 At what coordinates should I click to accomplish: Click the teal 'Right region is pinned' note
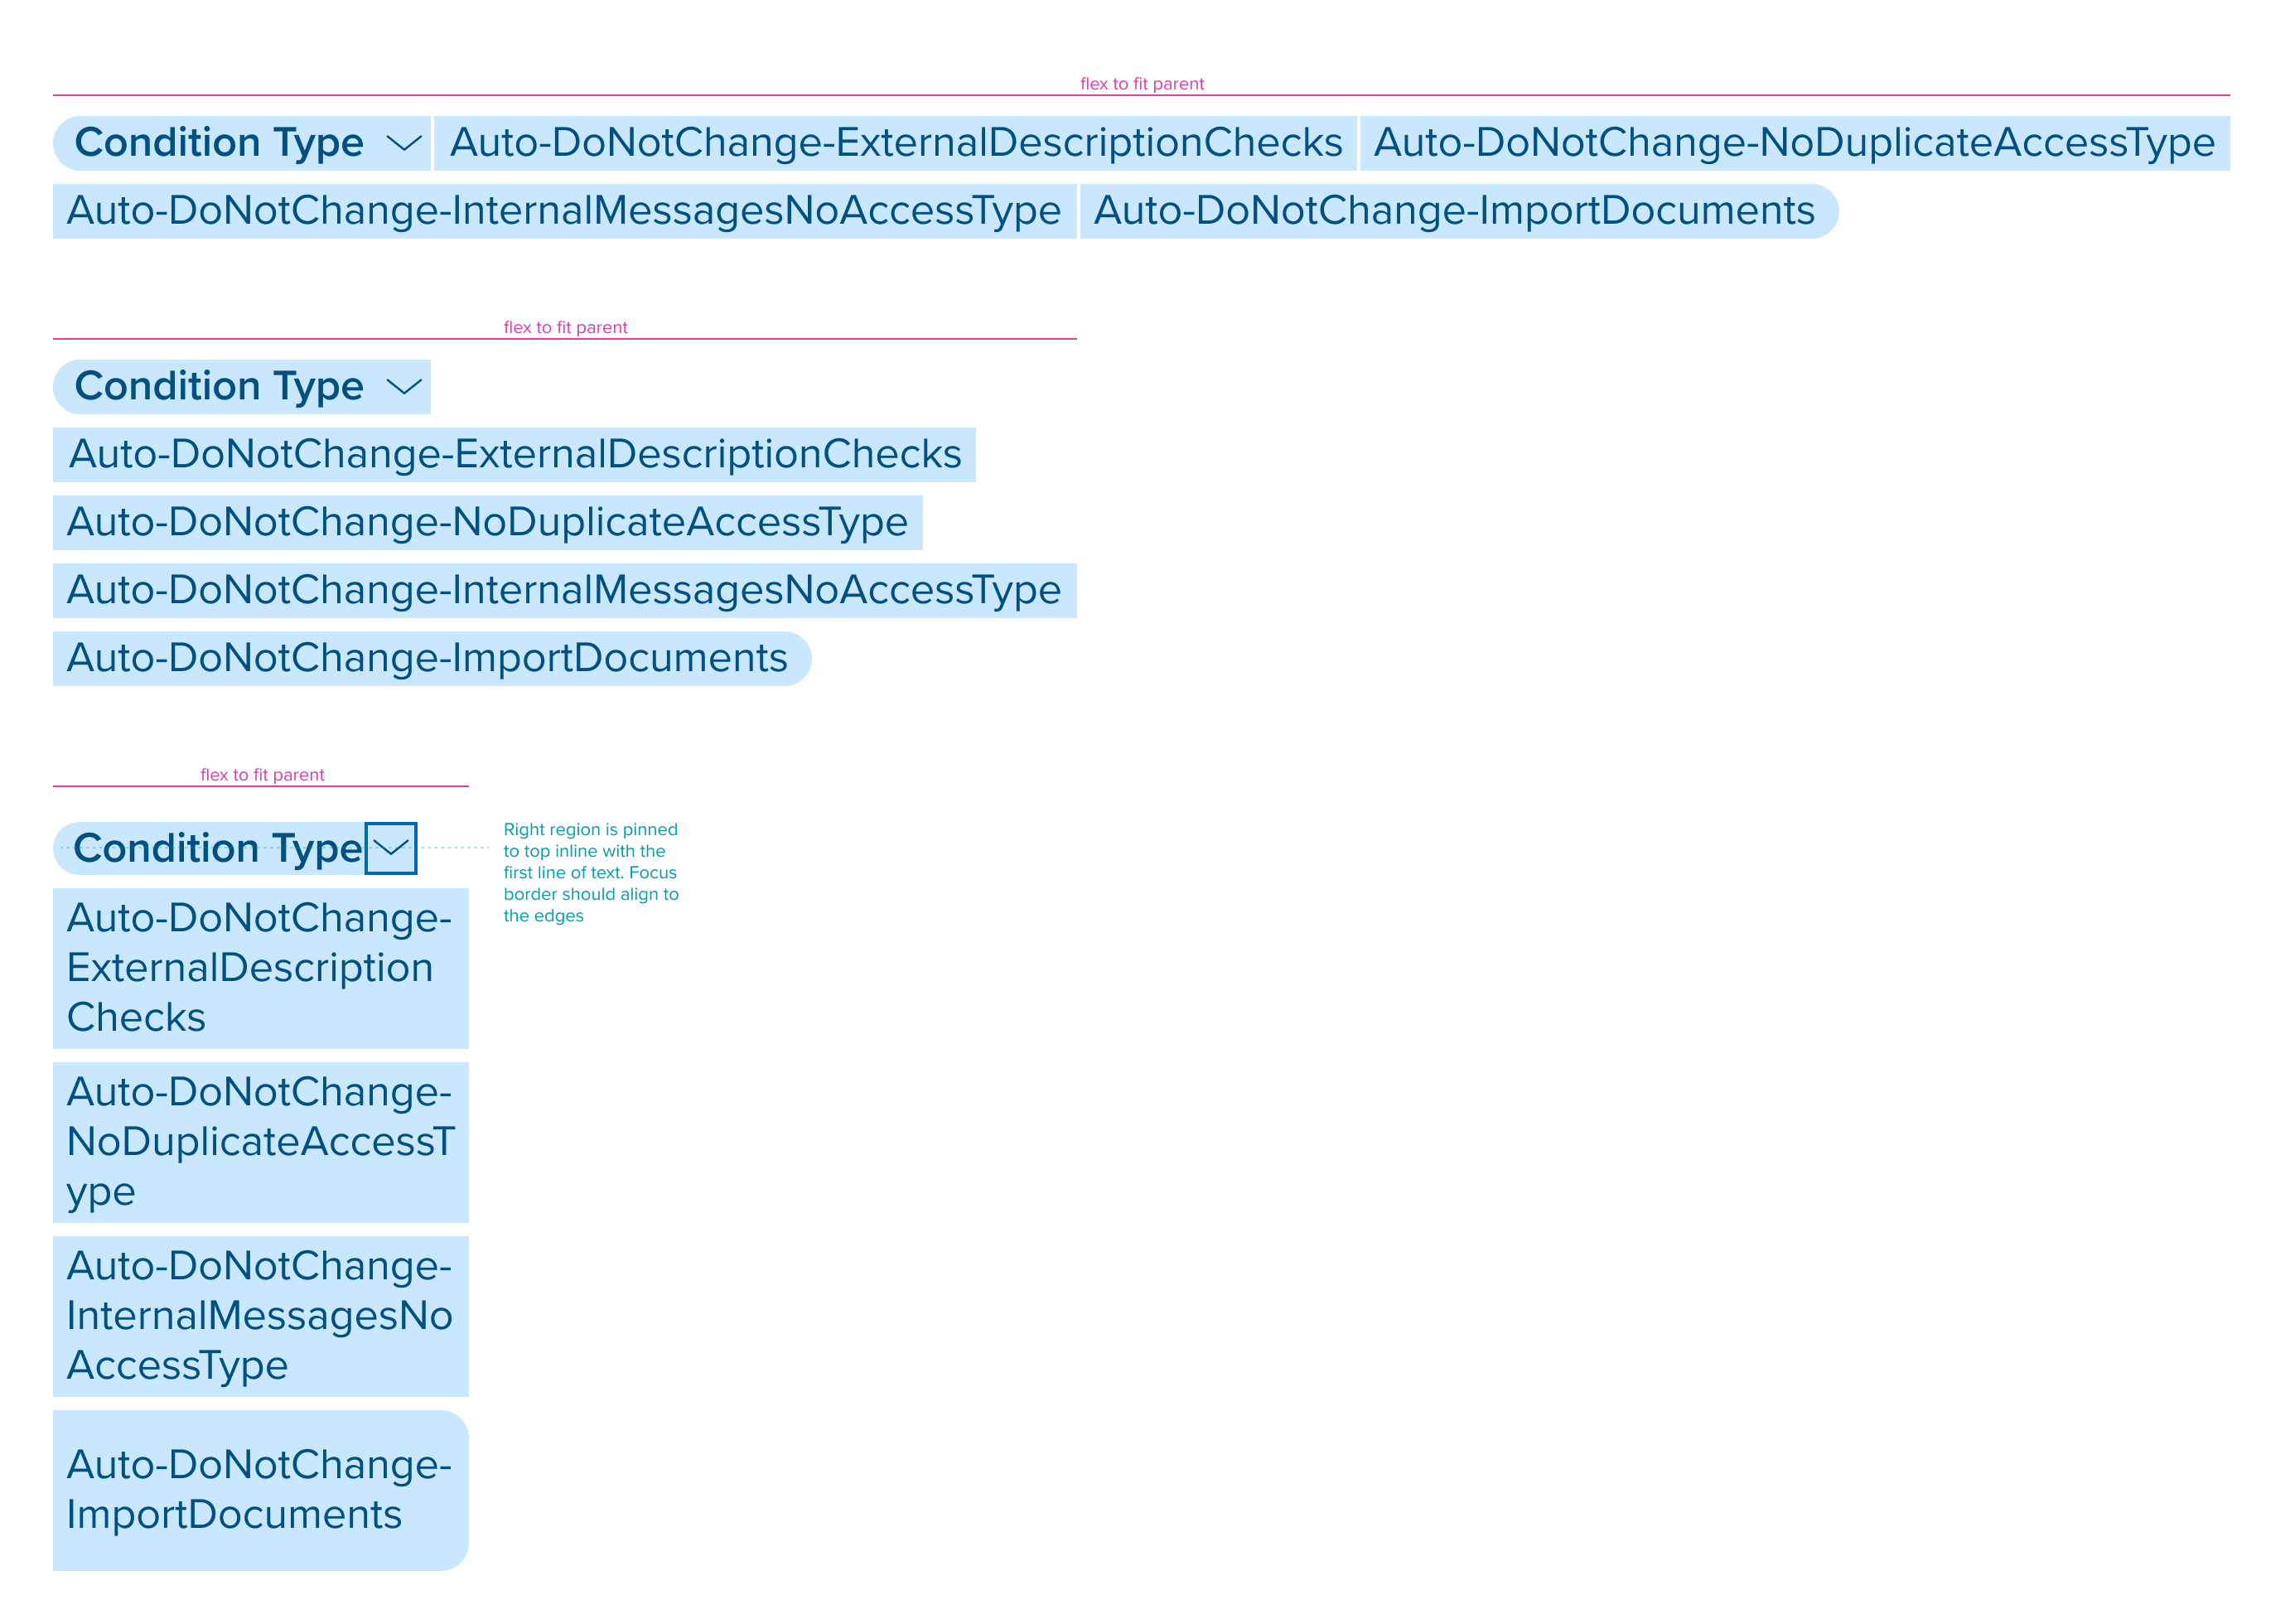(x=590, y=872)
